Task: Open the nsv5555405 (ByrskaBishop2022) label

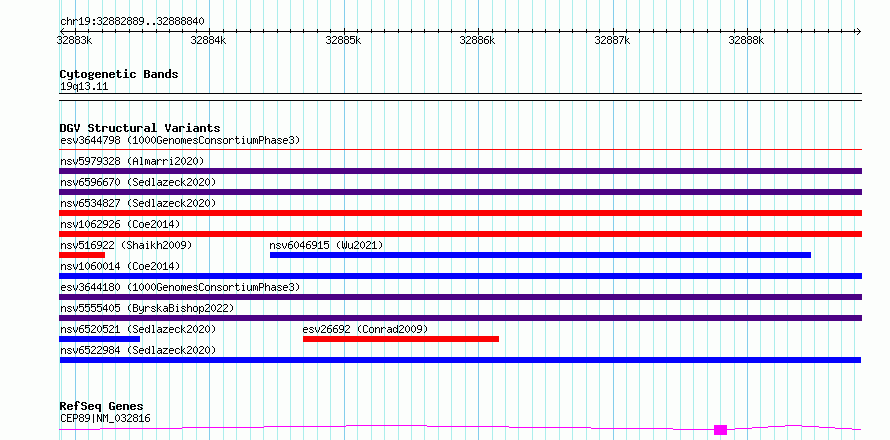Action: pos(147,308)
